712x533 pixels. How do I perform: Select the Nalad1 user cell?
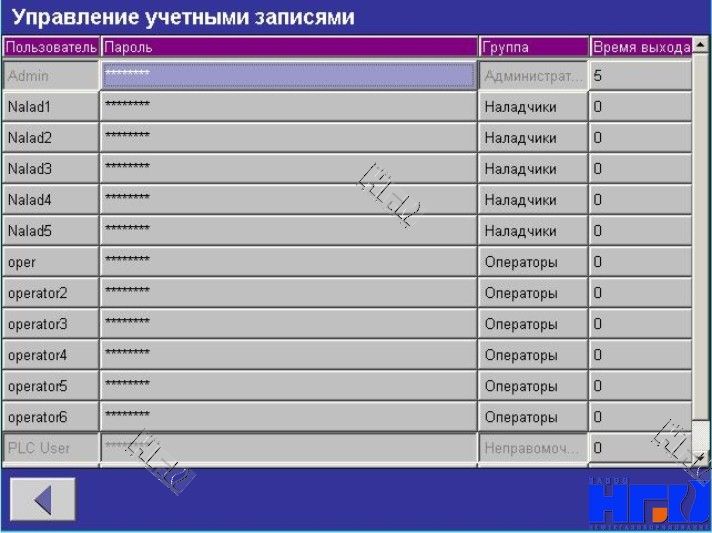click(50, 107)
